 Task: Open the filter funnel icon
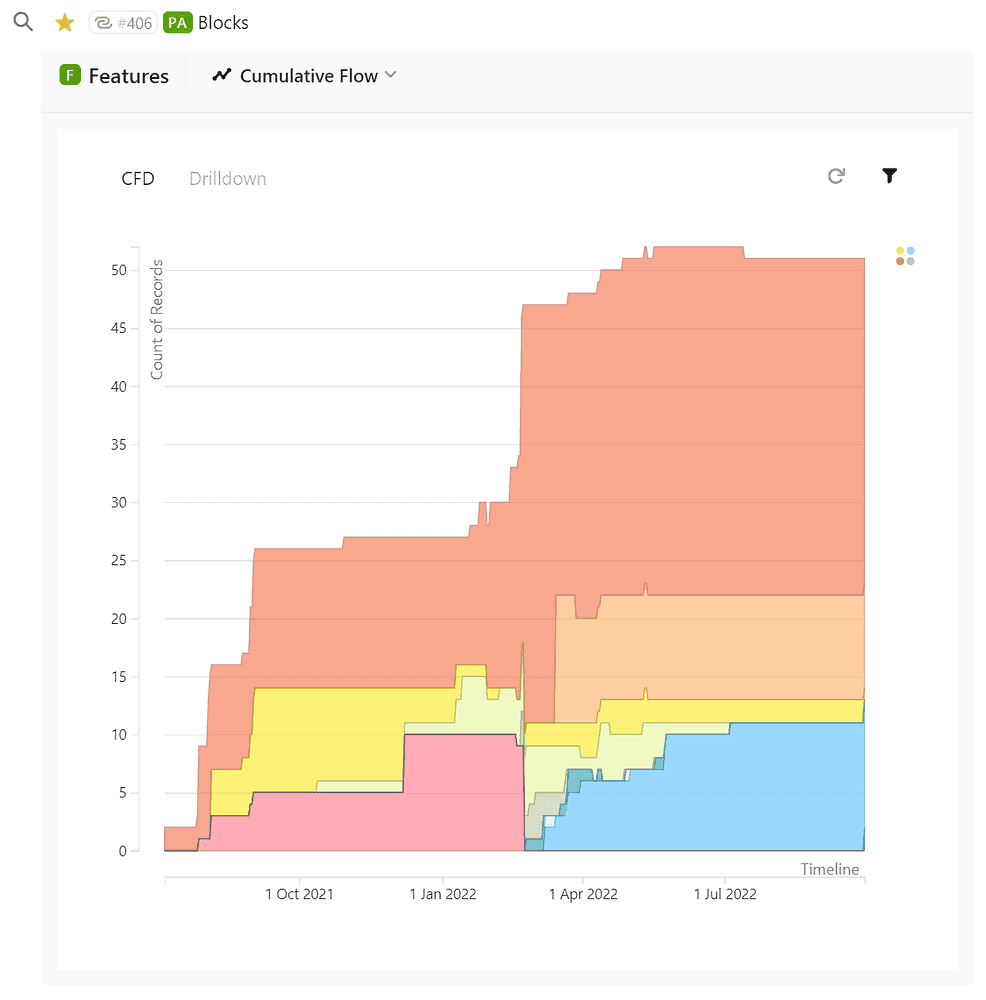(889, 176)
